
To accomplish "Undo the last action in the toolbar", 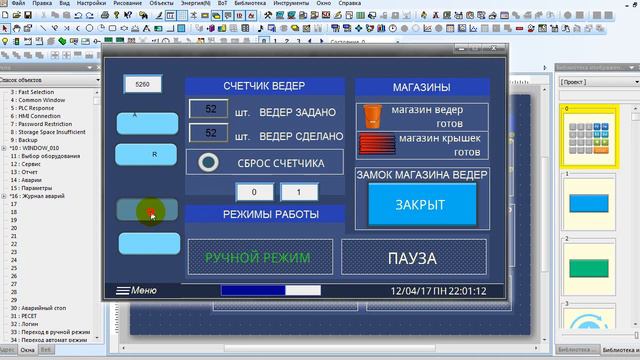I will (x=78, y=16).
